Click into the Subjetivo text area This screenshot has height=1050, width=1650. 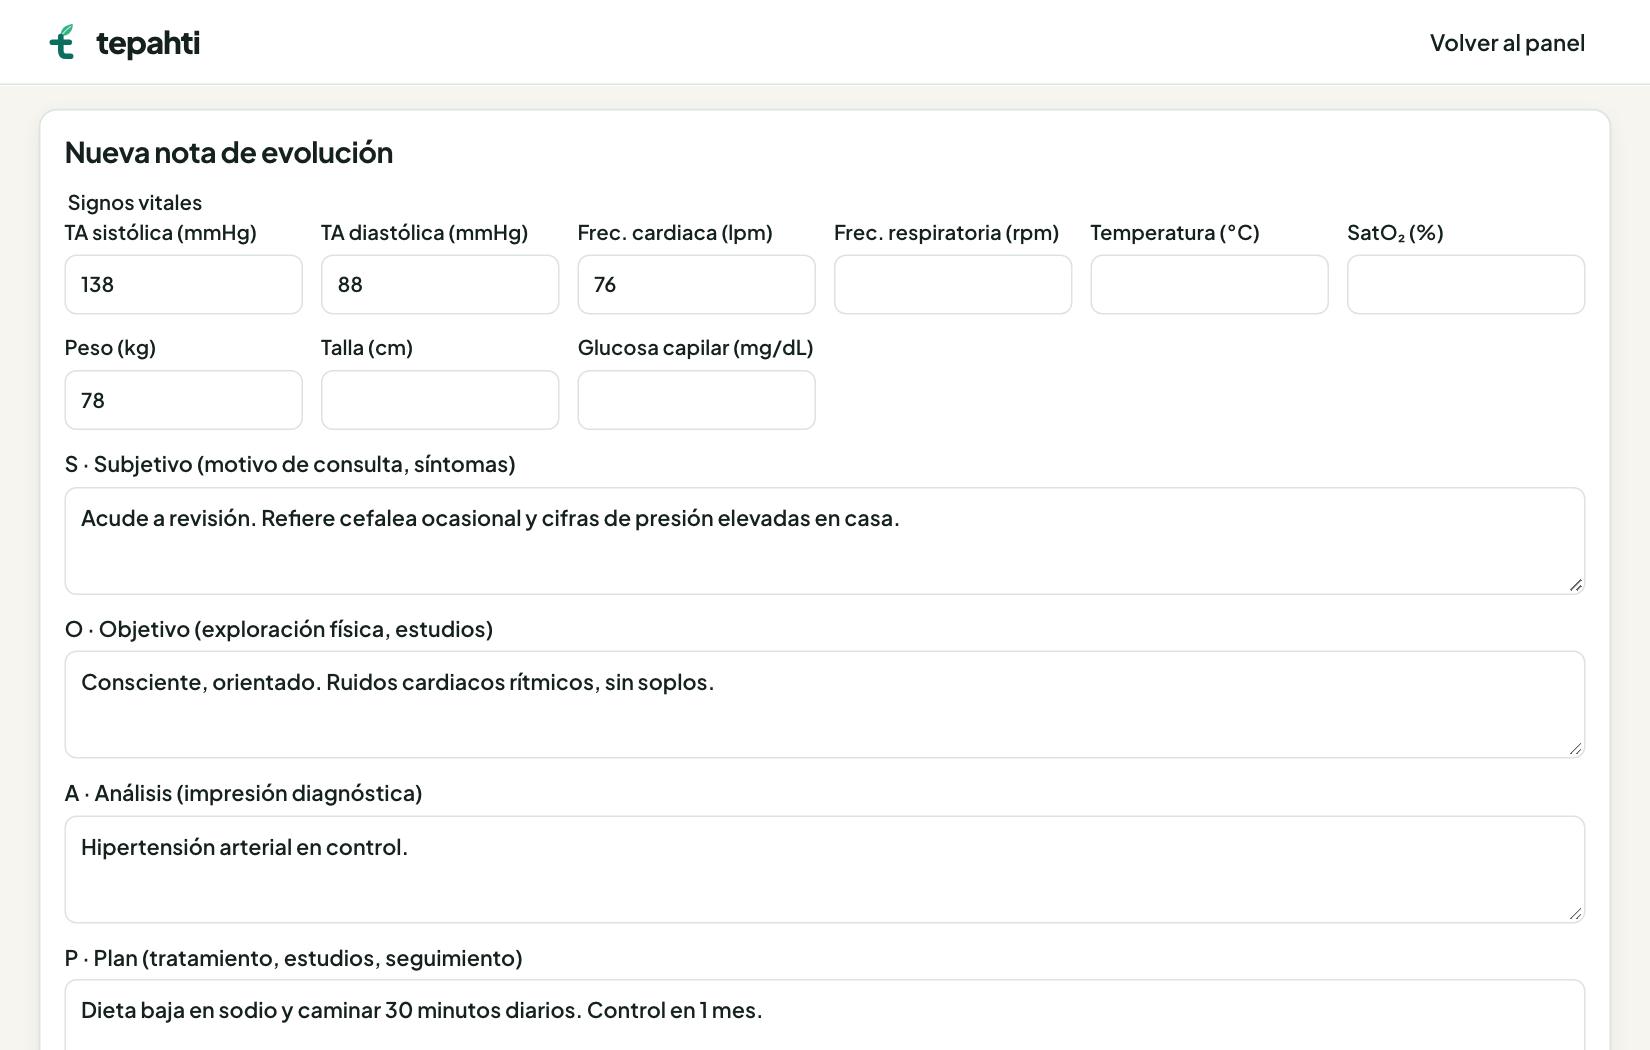click(825, 541)
